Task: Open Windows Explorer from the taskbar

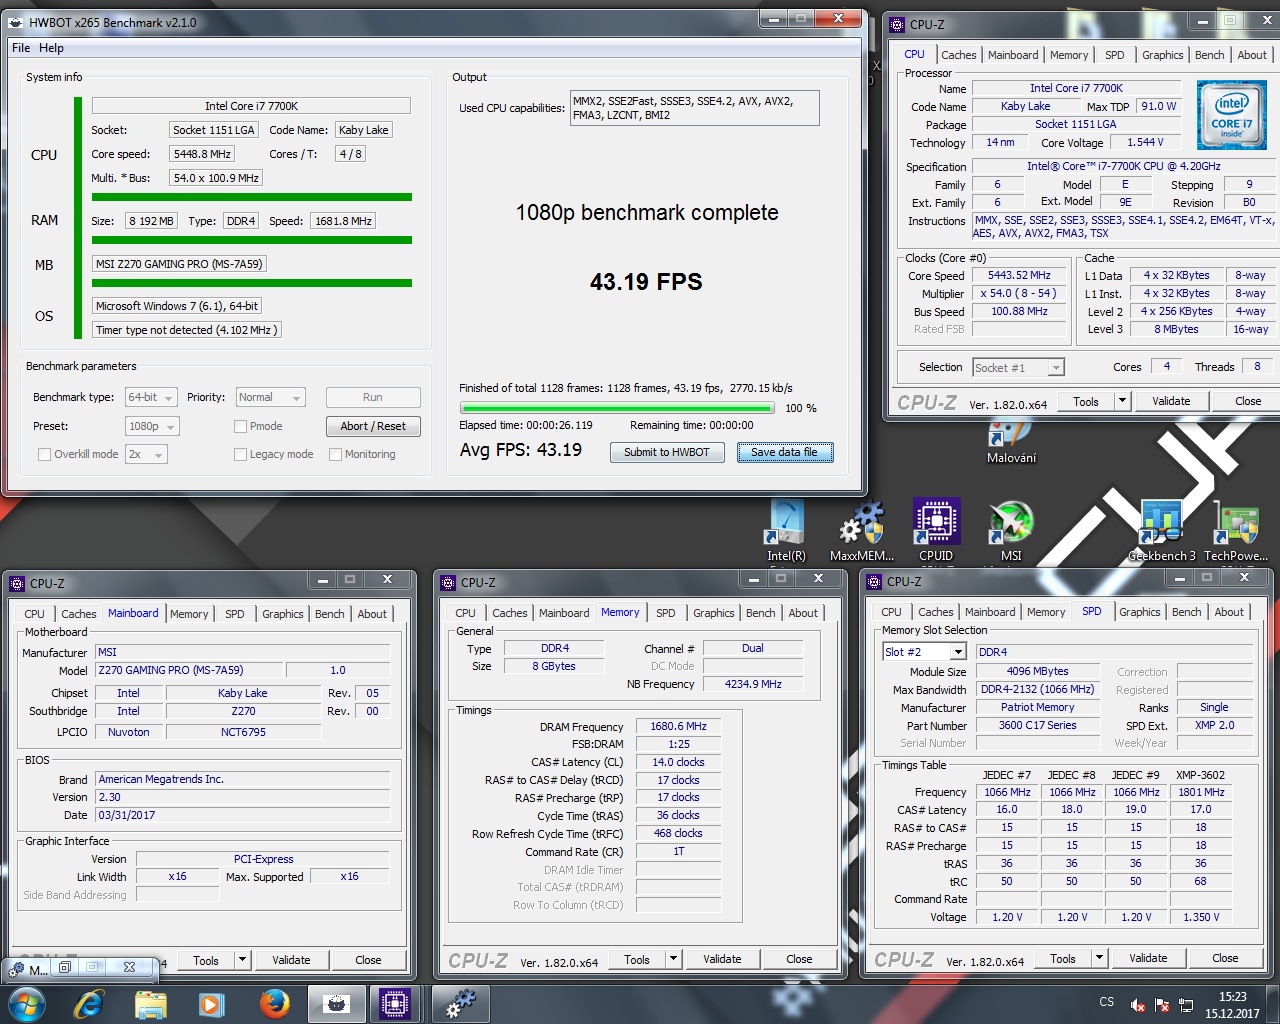Action: (151, 1003)
